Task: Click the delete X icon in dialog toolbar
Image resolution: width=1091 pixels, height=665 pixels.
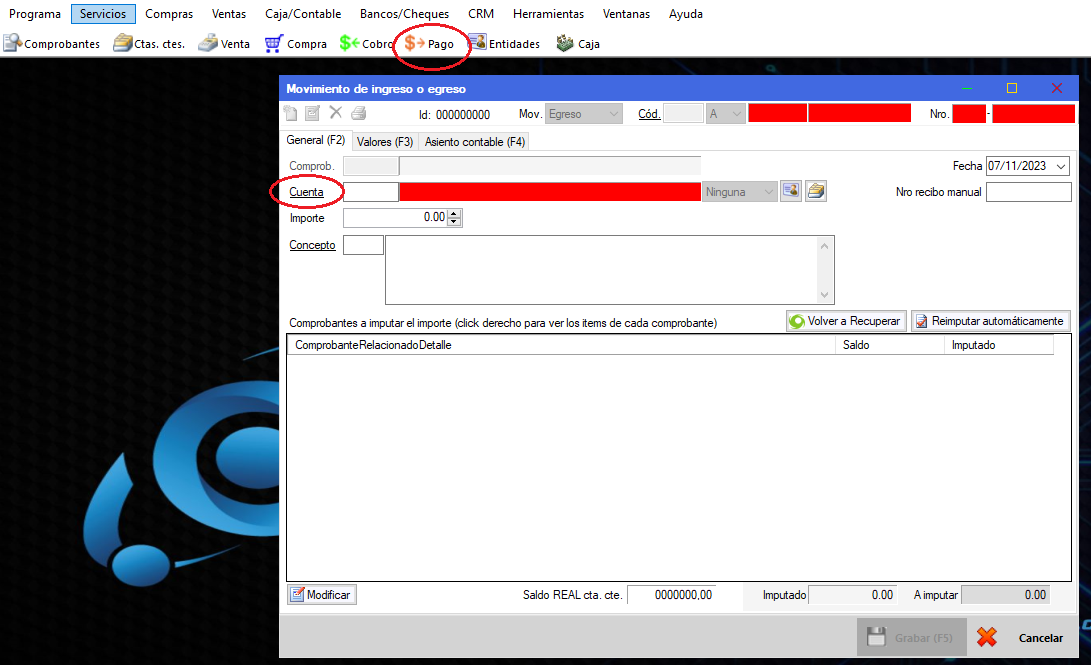Action: tap(335, 113)
